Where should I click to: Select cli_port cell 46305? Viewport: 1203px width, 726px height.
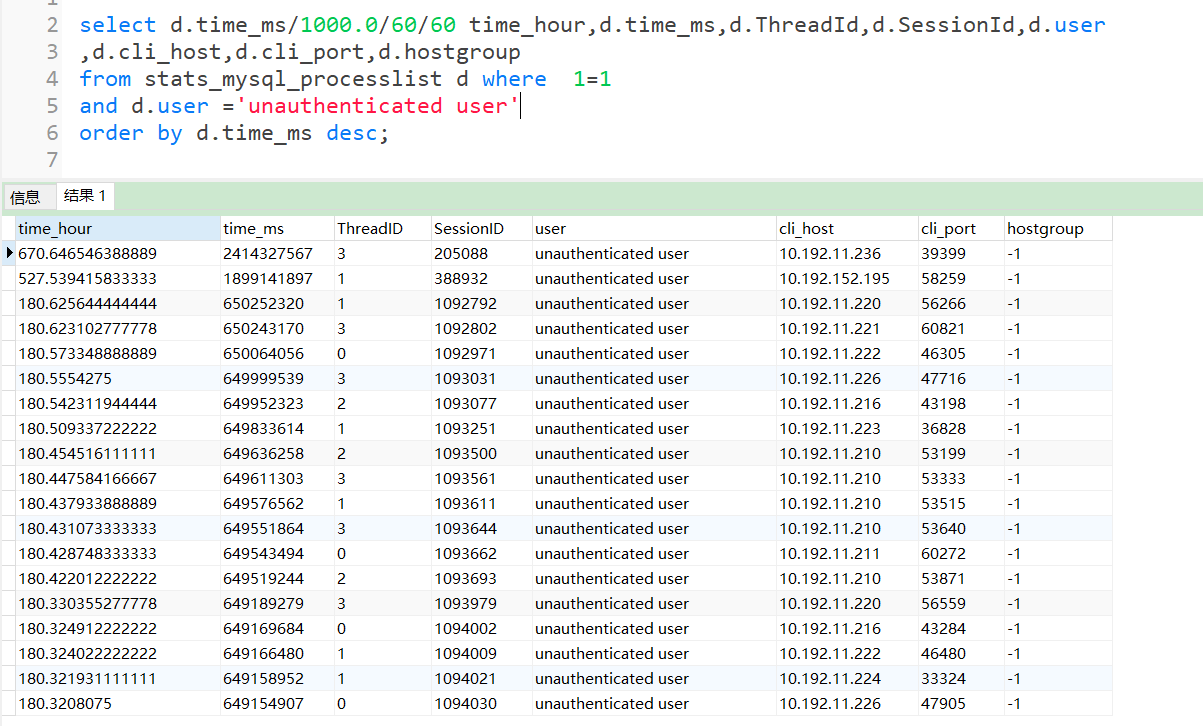(x=960, y=354)
